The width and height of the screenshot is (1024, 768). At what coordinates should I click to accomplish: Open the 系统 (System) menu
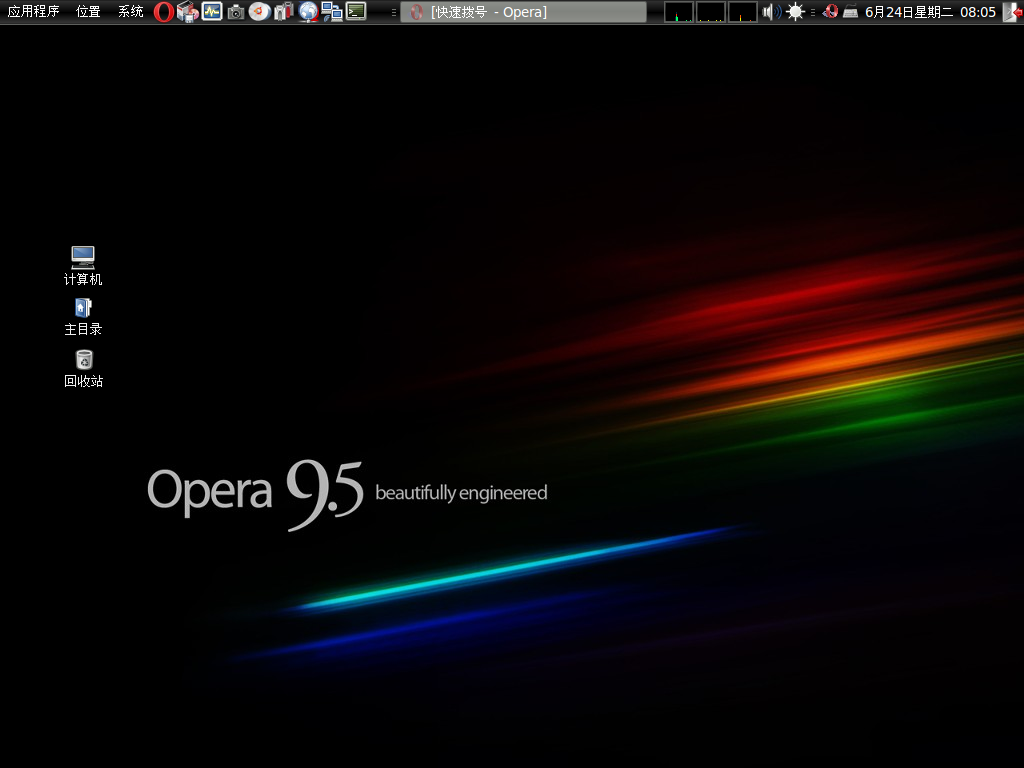(131, 12)
